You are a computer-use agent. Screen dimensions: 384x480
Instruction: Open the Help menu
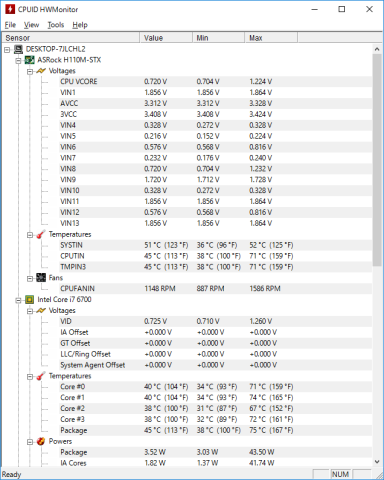click(80, 25)
